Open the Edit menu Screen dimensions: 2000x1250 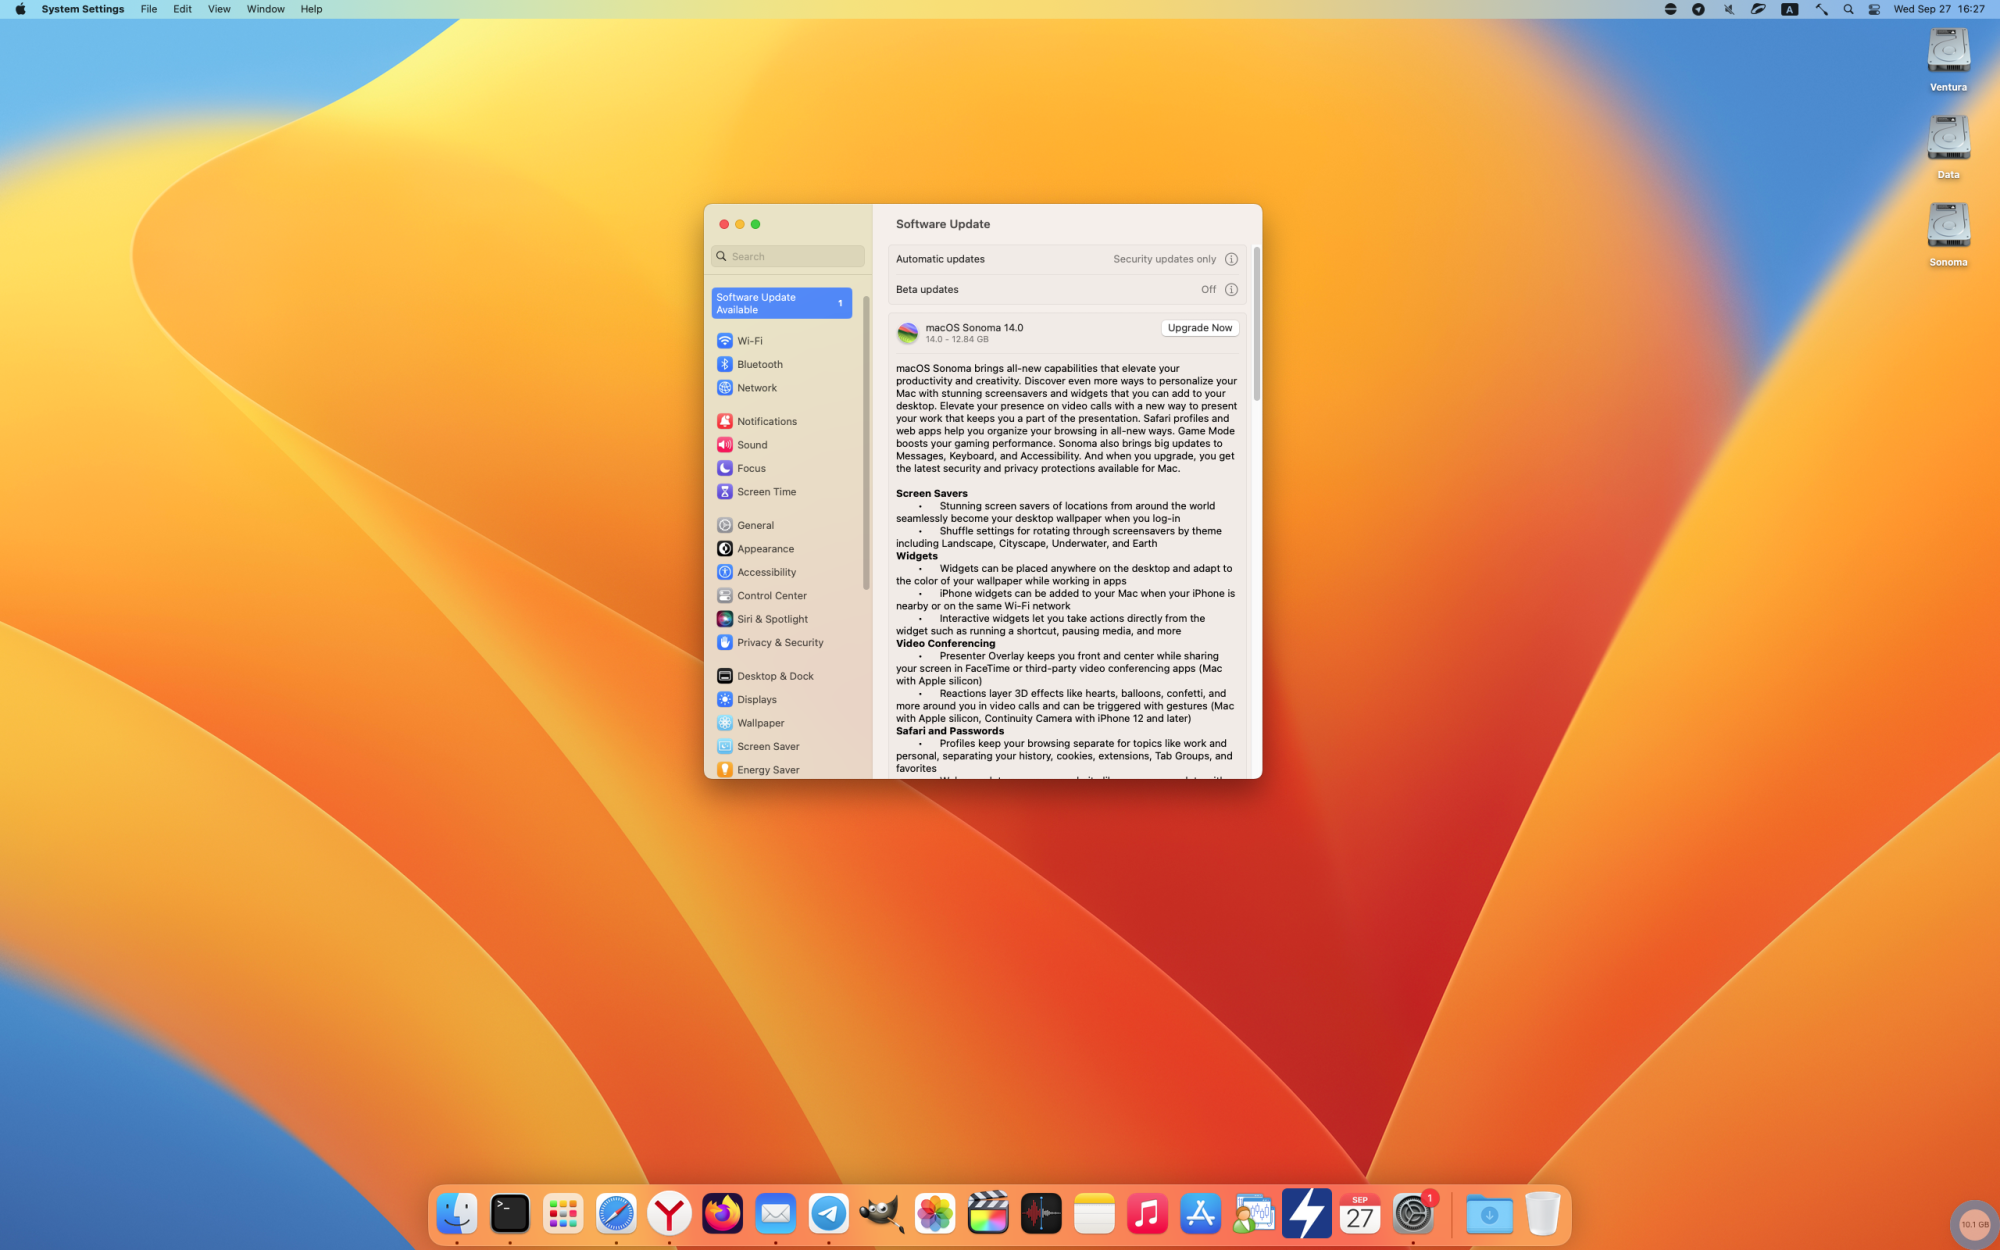coord(182,9)
